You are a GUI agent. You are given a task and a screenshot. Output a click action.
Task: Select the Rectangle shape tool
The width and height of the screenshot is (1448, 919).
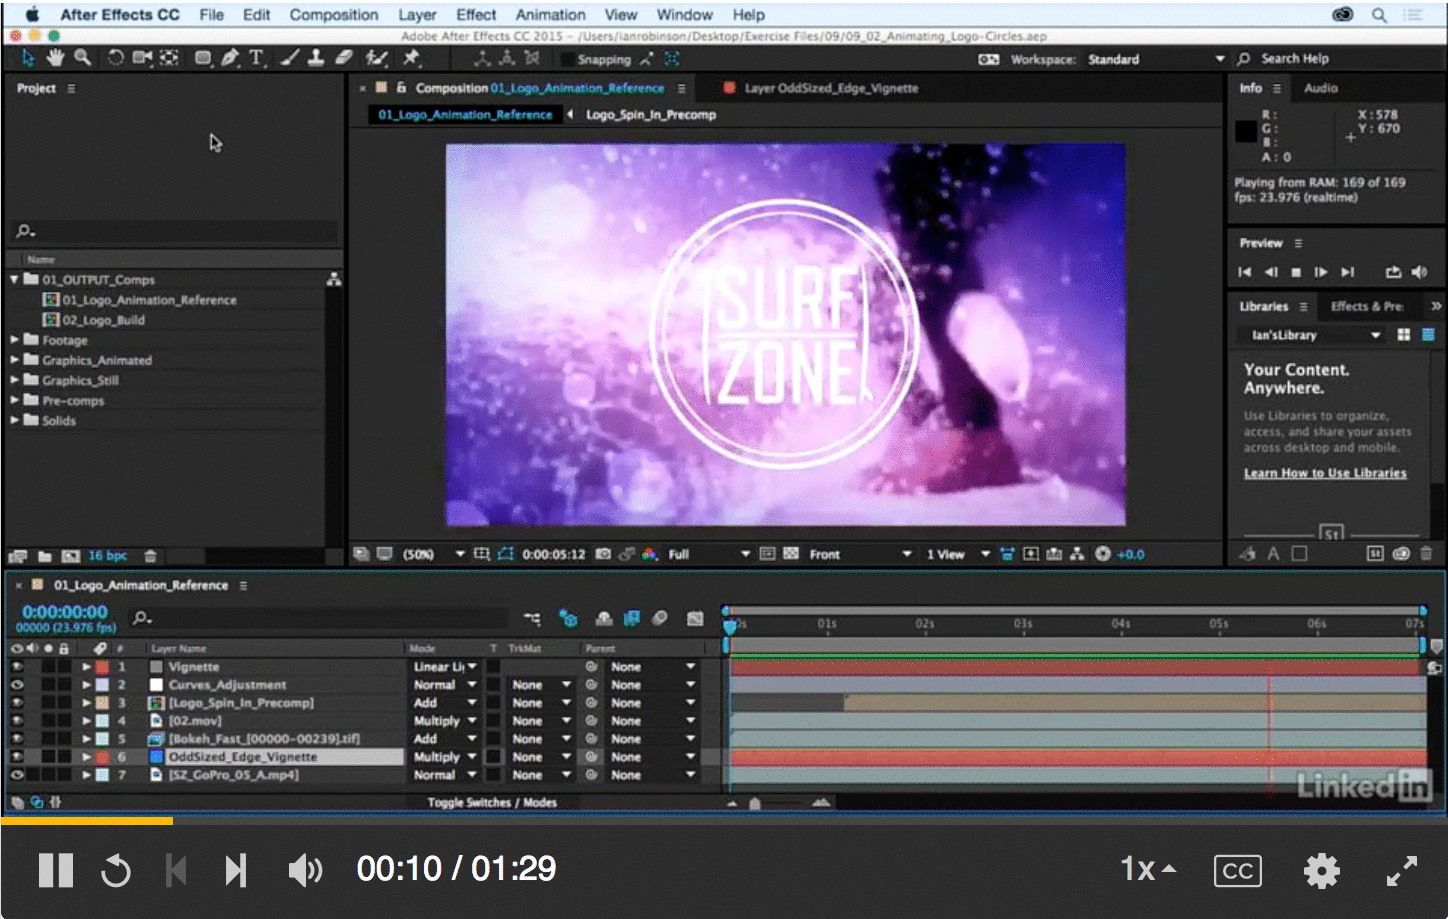203,58
